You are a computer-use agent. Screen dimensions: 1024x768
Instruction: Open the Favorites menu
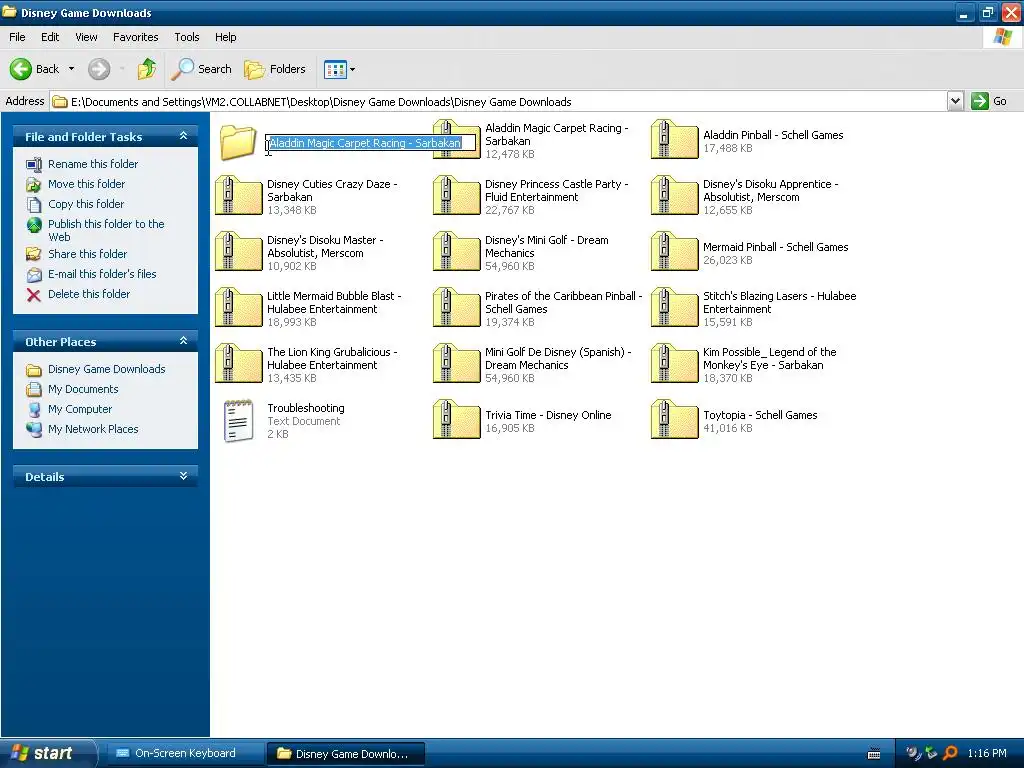[135, 37]
